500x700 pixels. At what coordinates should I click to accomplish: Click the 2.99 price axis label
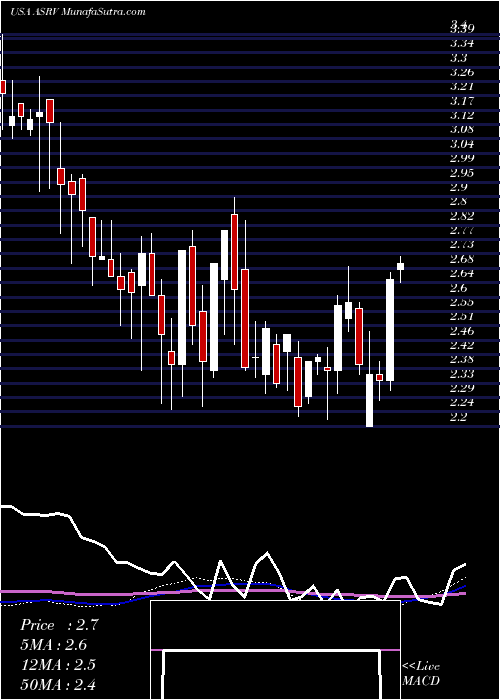462,158
